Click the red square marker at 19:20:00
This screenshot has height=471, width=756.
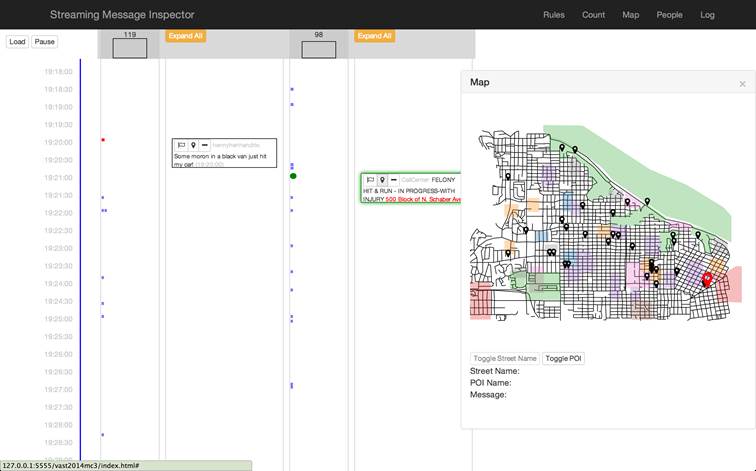click(103, 140)
